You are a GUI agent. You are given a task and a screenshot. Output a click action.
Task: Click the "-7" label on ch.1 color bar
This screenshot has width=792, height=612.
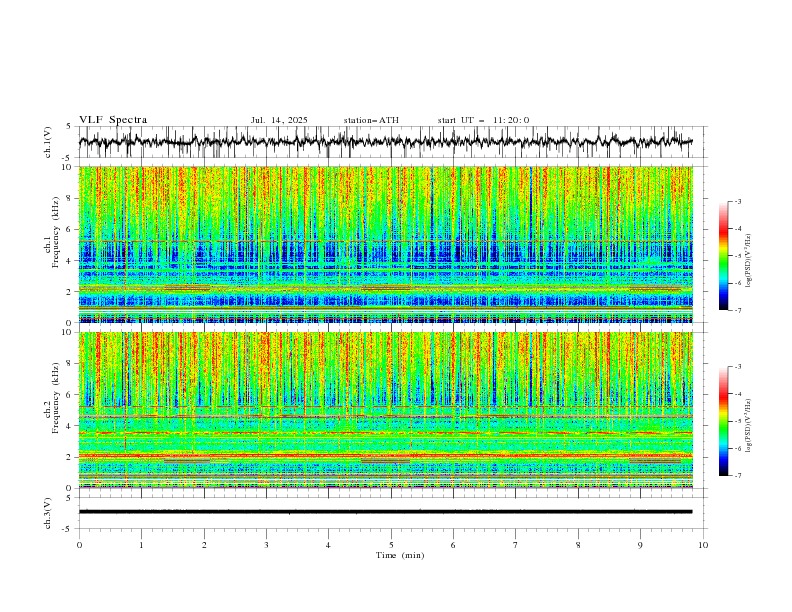coord(737,310)
